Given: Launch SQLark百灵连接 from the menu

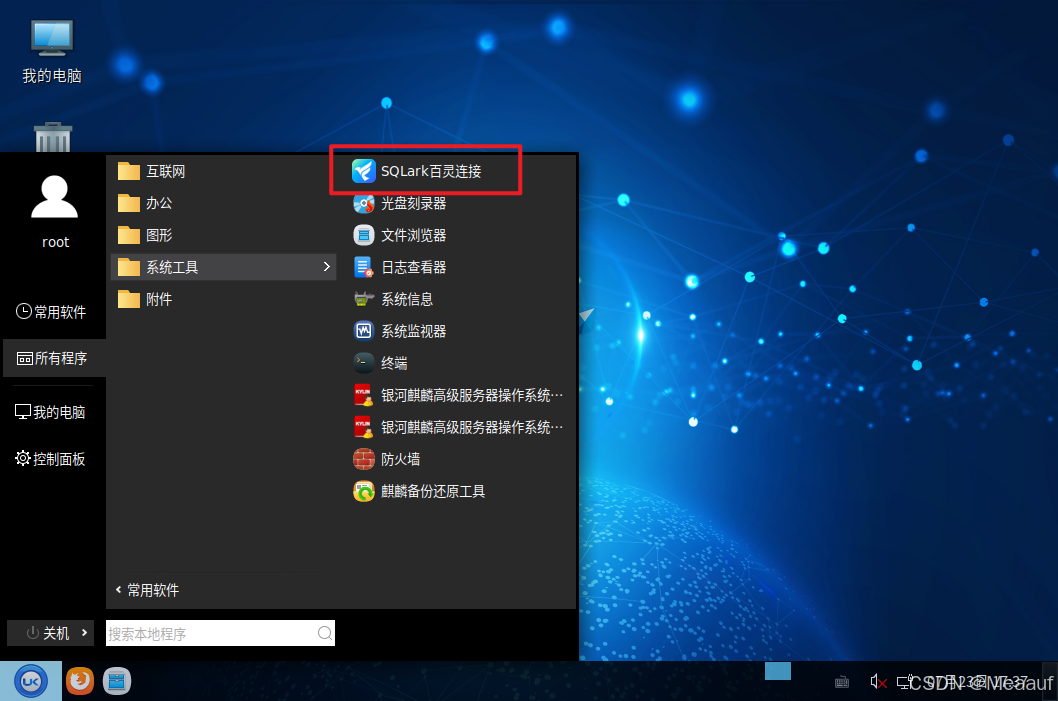Looking at the screenshot, I should [416, 171].
